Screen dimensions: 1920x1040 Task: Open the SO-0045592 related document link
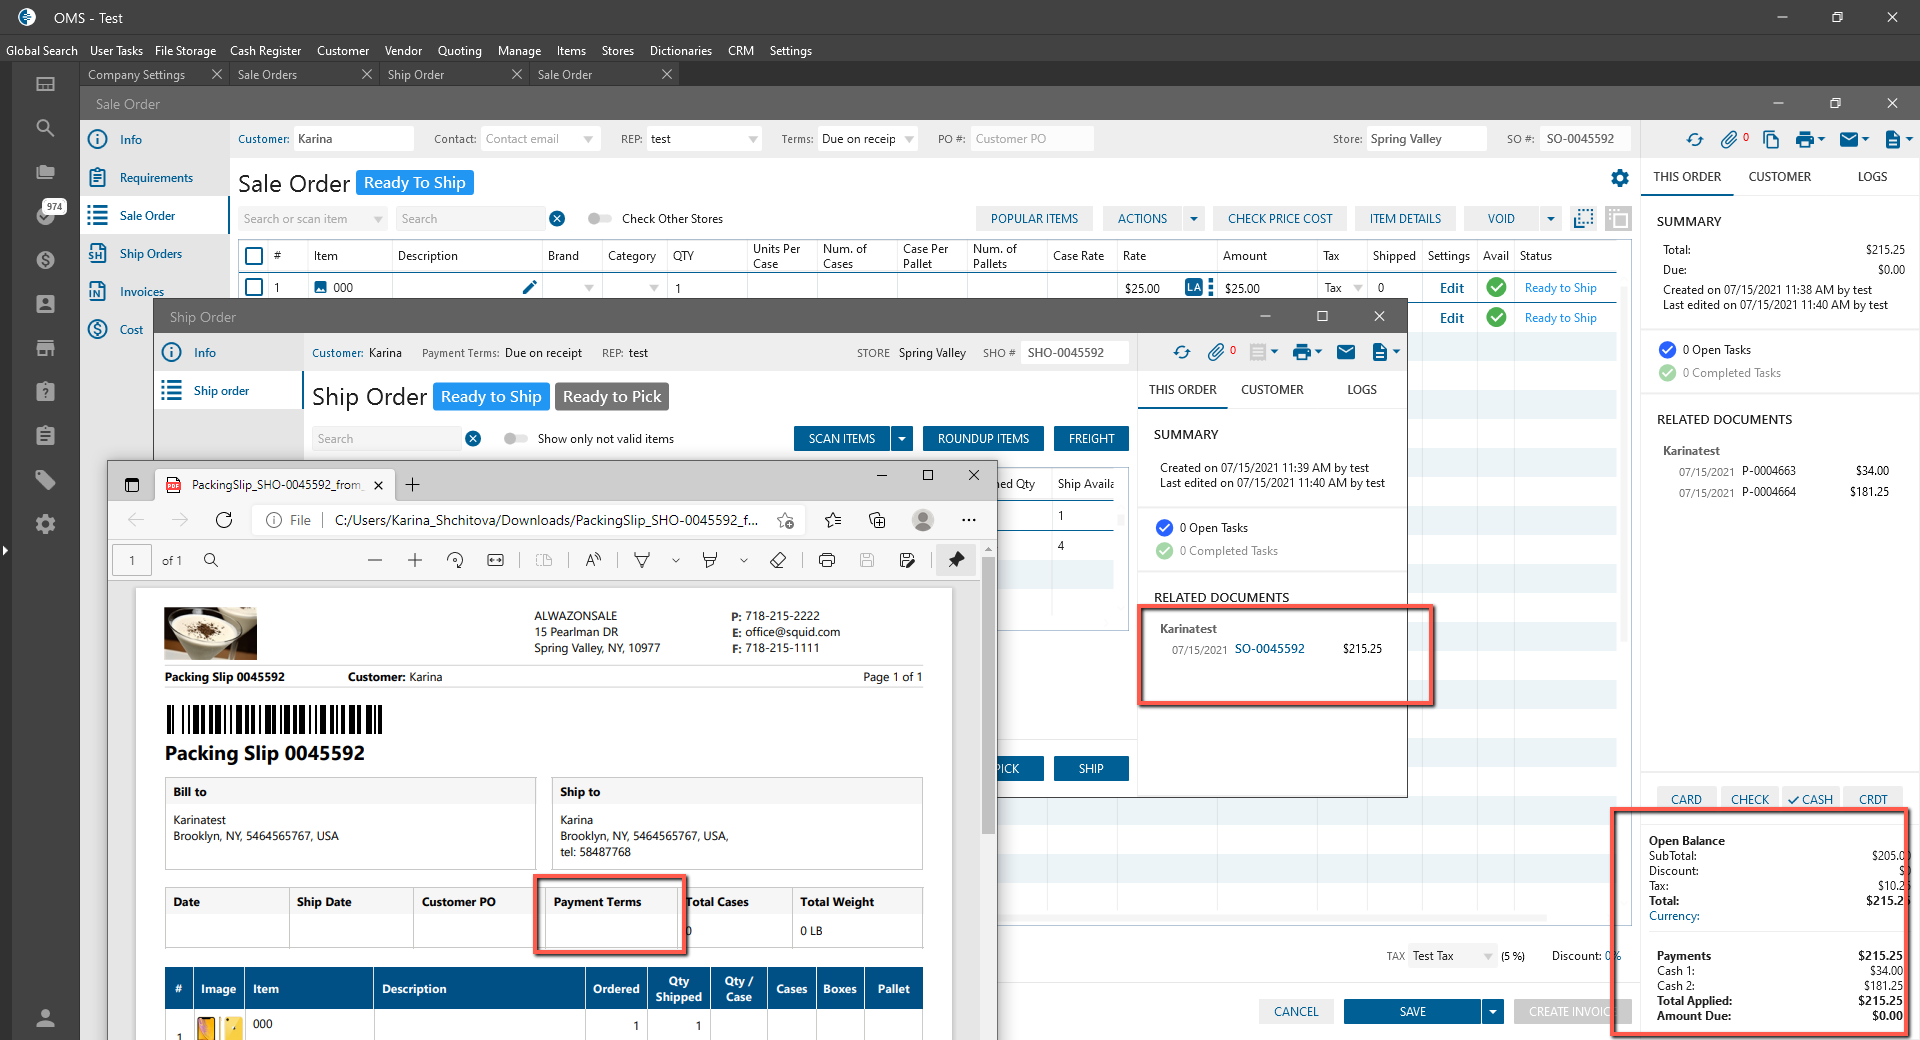[1269, 649]
